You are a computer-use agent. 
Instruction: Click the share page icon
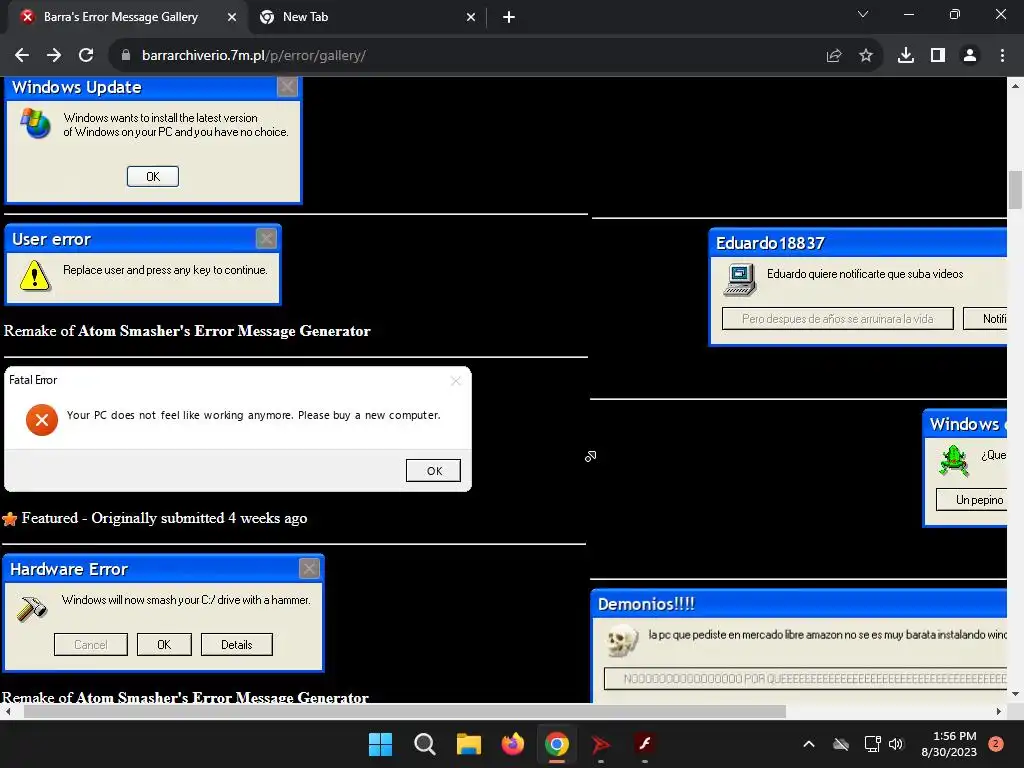click(x=834, y=56)
